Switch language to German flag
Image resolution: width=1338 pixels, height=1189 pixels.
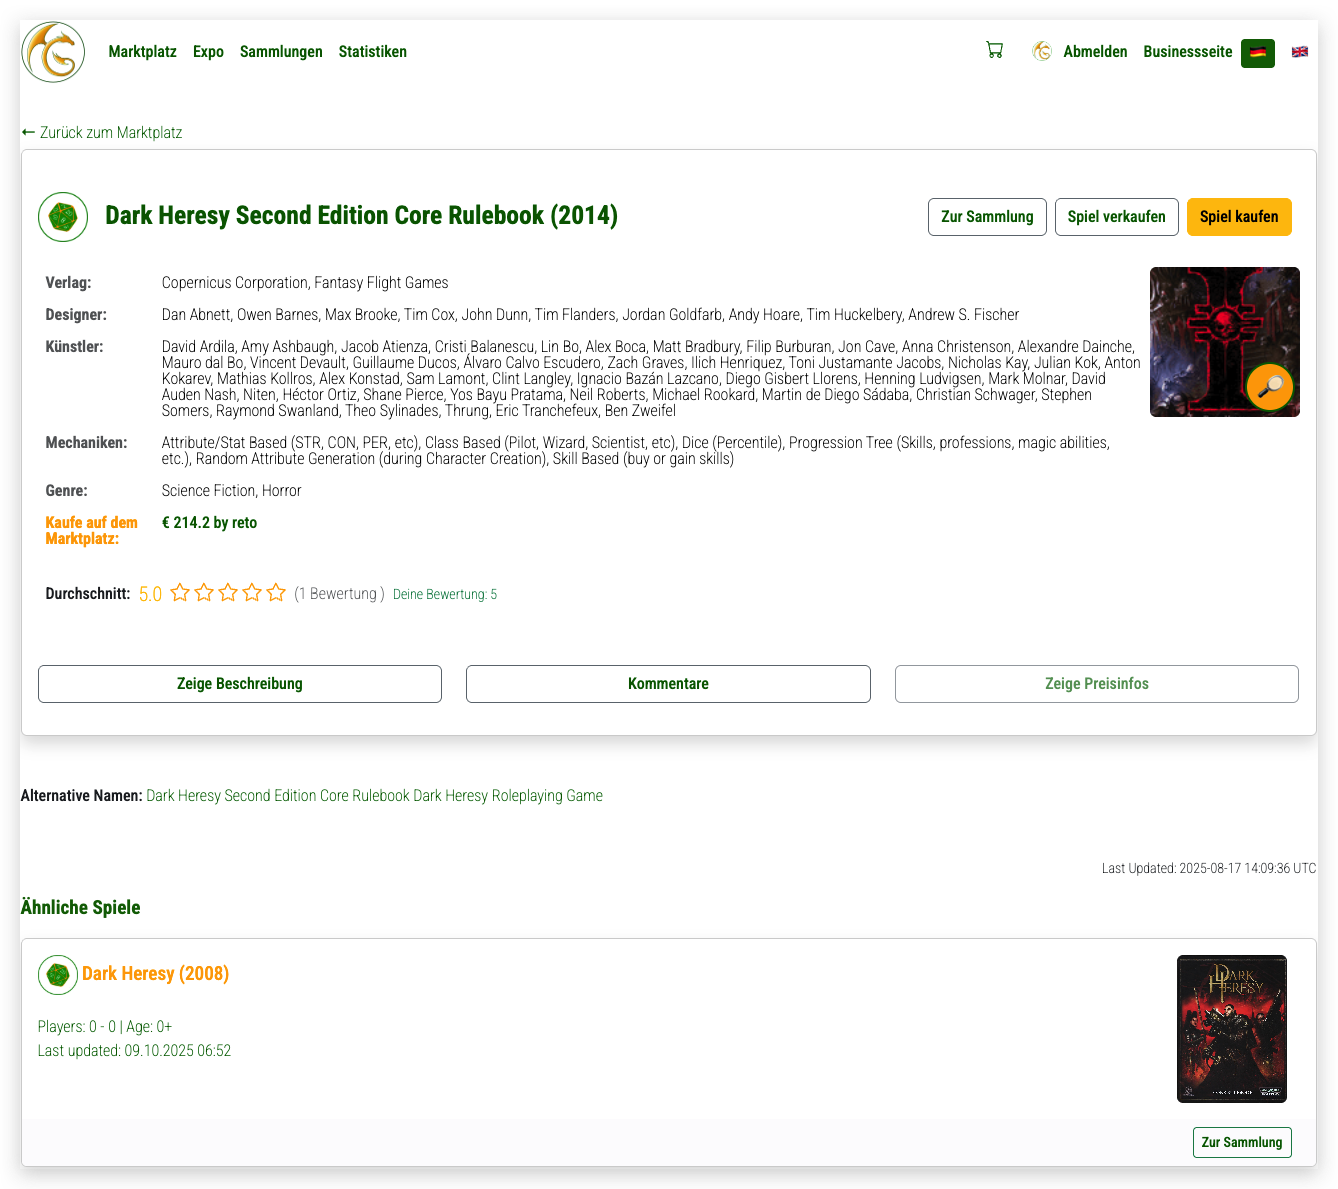(1257, 53)
